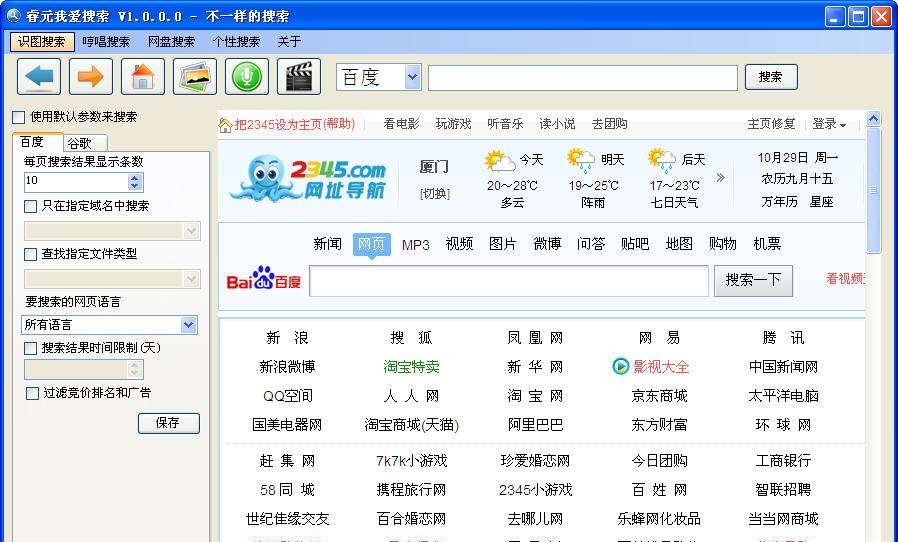Focus the Baidu search input box
The image size is (898, 542).
(509, 281)
